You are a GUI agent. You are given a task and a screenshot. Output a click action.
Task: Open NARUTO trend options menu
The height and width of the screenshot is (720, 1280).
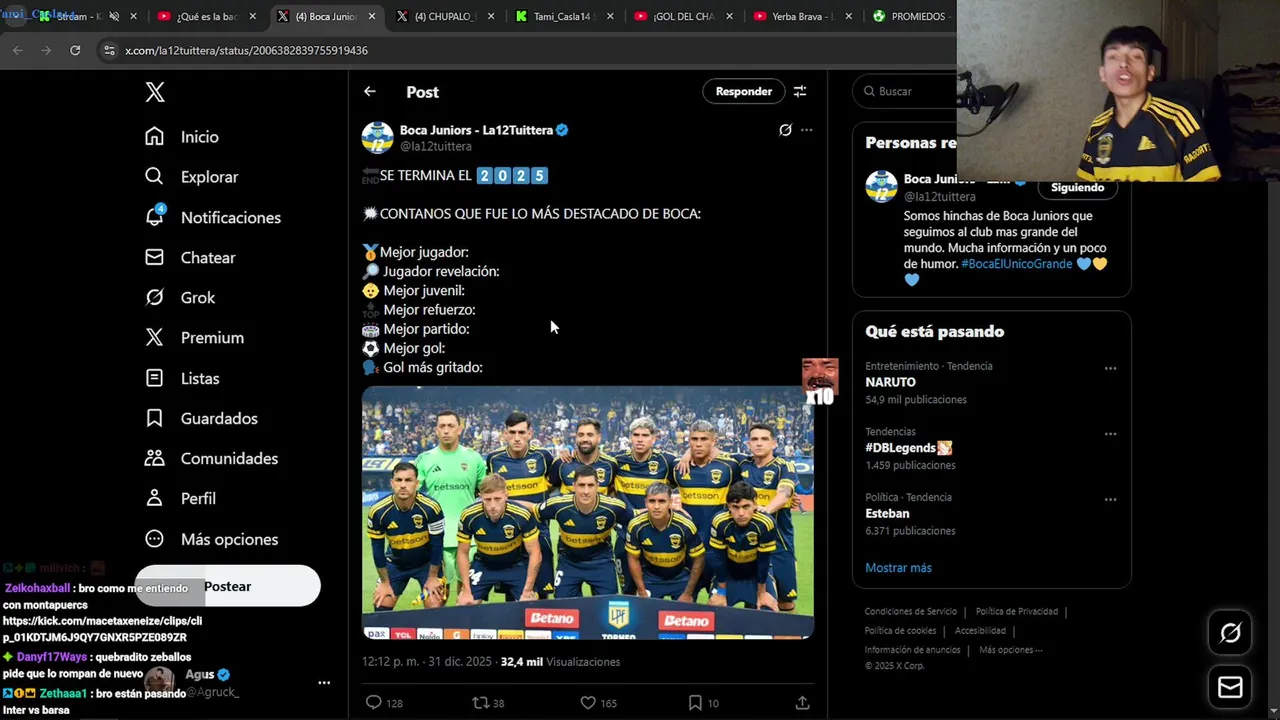tap(1110, 368)
